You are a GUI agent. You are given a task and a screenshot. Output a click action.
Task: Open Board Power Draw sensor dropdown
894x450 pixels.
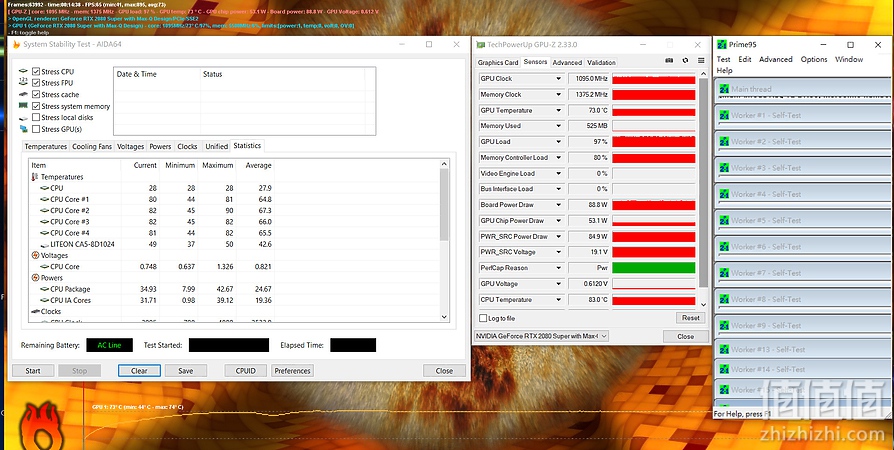pyautogui.click(x=558, y=205)
